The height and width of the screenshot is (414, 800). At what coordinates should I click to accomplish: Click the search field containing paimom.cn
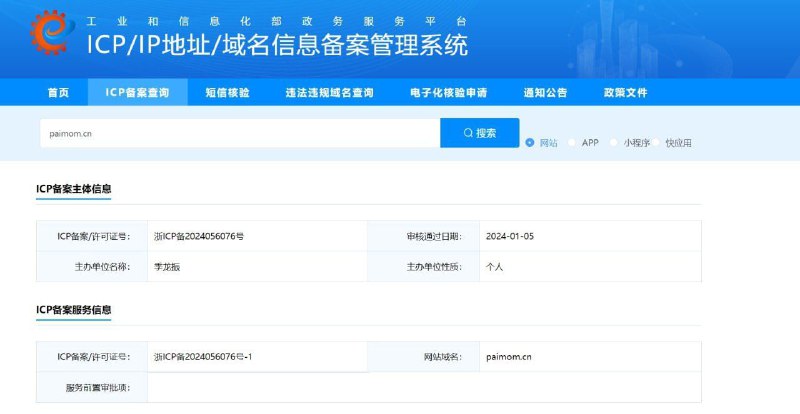(x=240, y=133)
